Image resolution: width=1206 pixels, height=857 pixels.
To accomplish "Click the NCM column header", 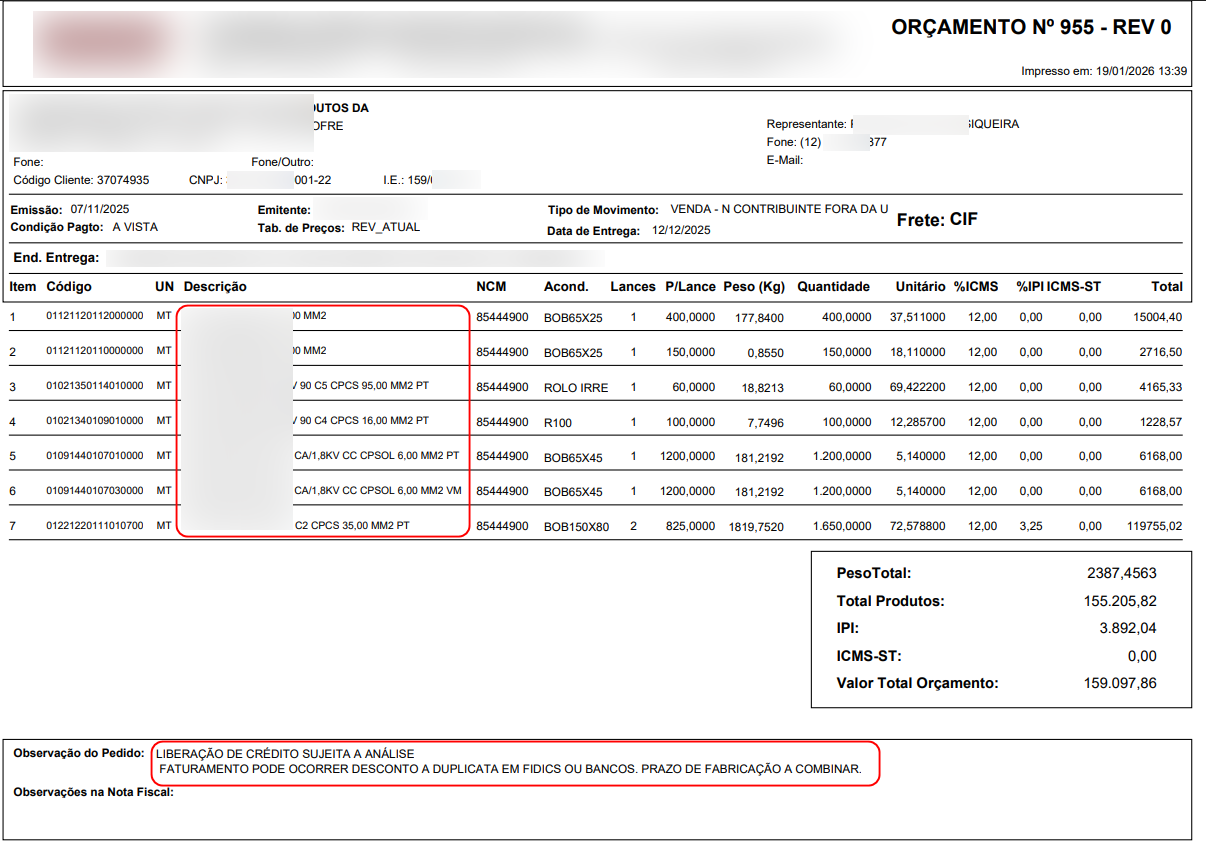I will point(491,287).
